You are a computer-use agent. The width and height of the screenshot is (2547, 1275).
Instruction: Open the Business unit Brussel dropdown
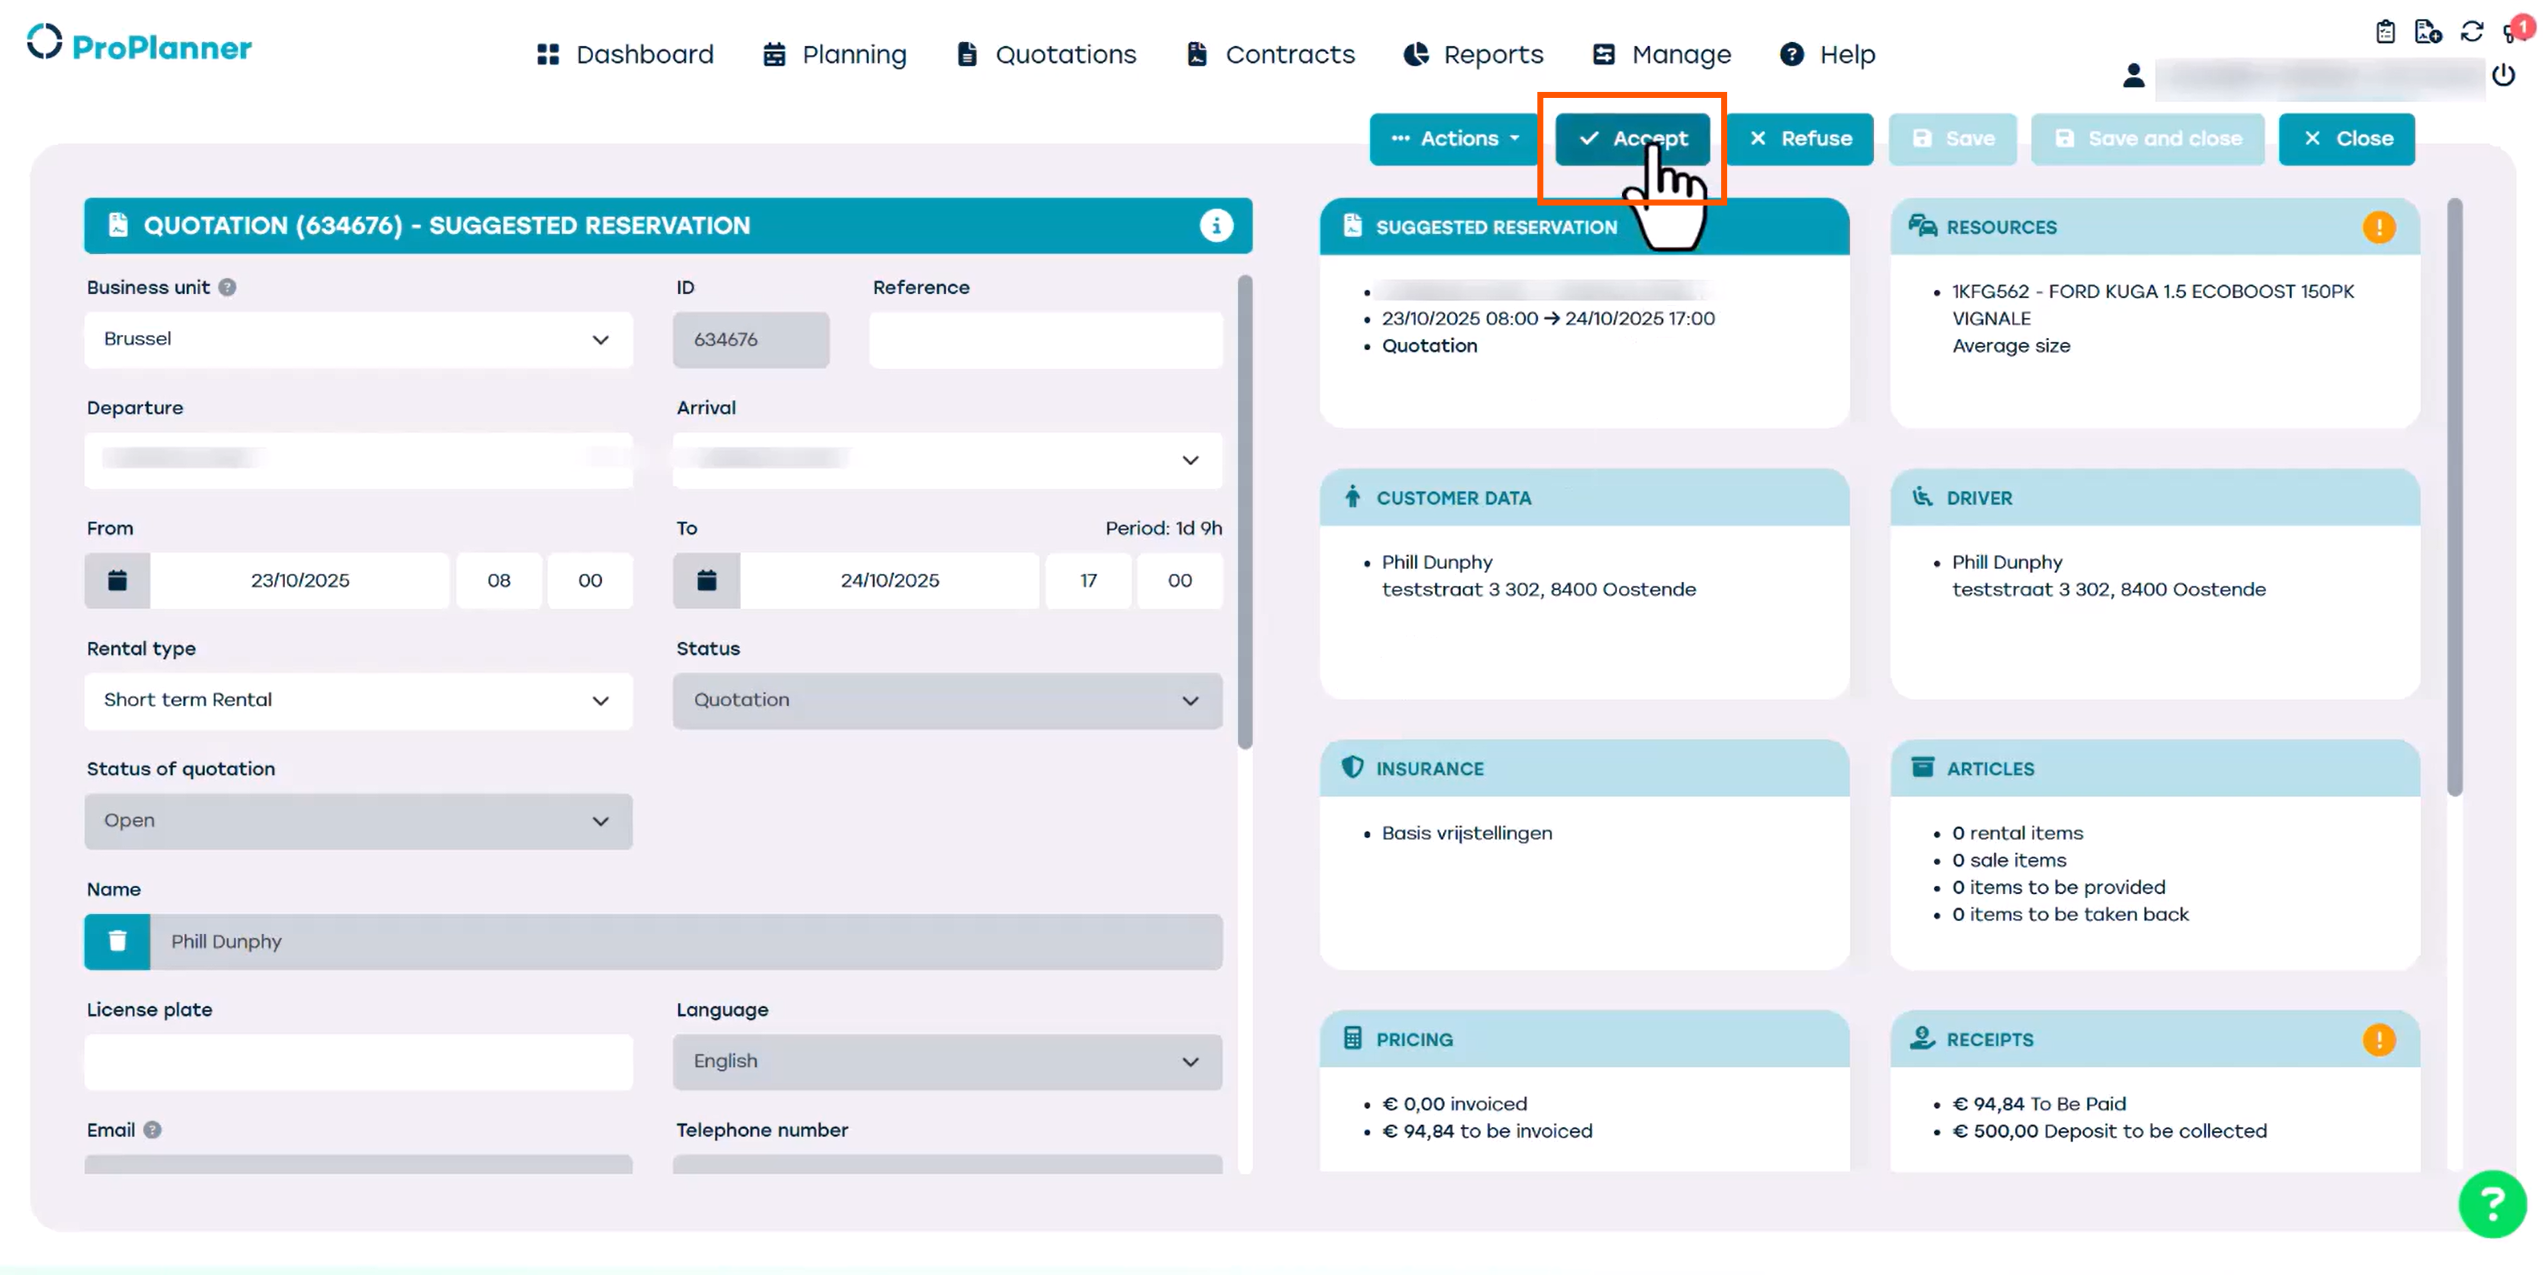(x=358, y=340)
